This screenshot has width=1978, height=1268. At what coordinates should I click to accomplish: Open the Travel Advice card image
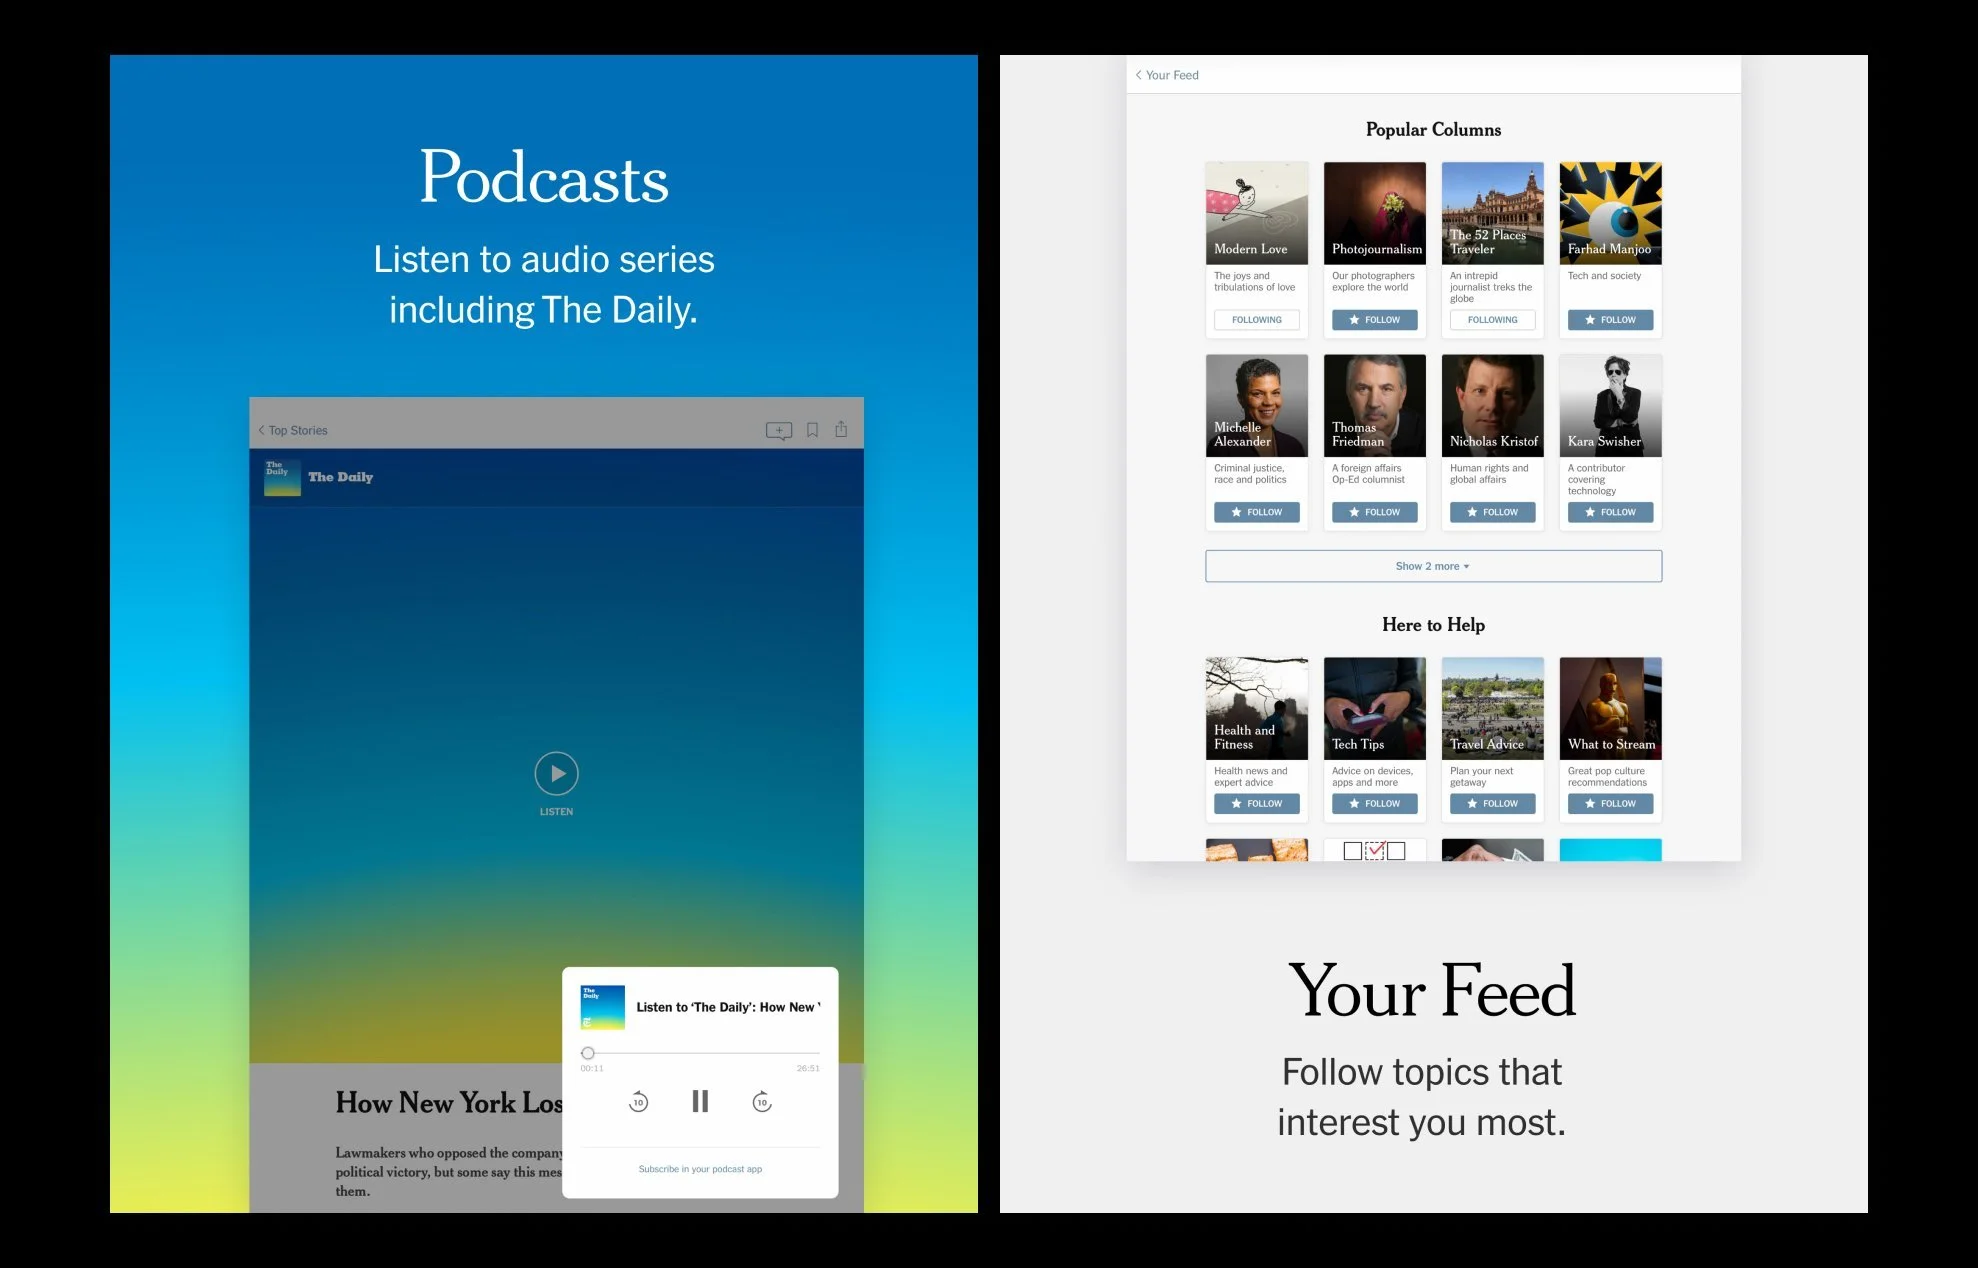1493,708
